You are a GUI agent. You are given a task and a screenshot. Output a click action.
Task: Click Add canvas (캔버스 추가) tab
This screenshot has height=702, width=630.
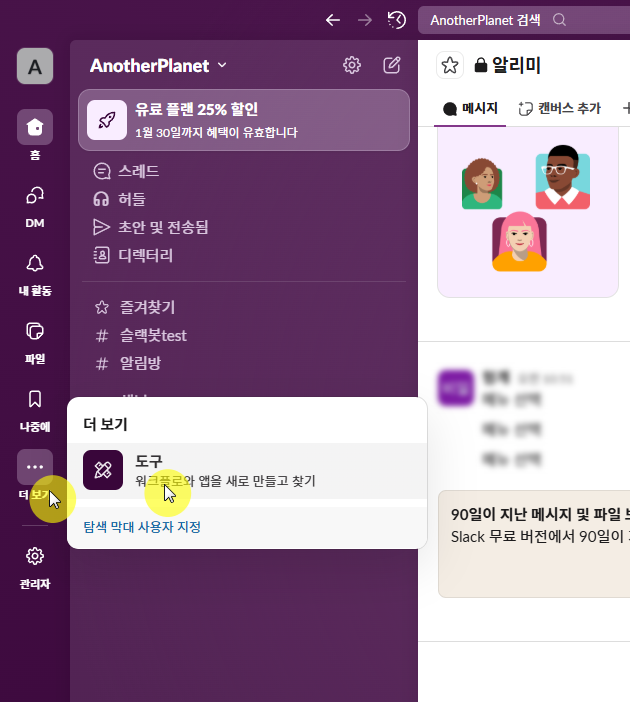559,108
